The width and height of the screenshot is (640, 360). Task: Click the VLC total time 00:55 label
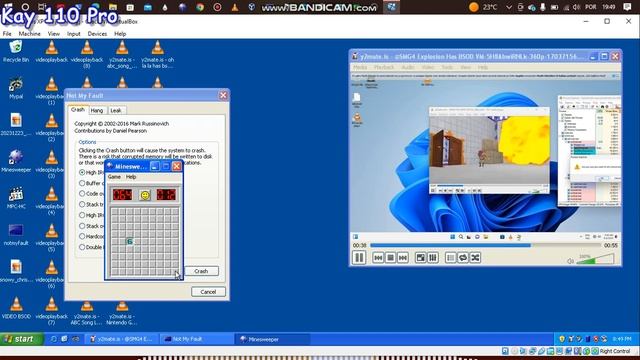[x=611, y=245]
